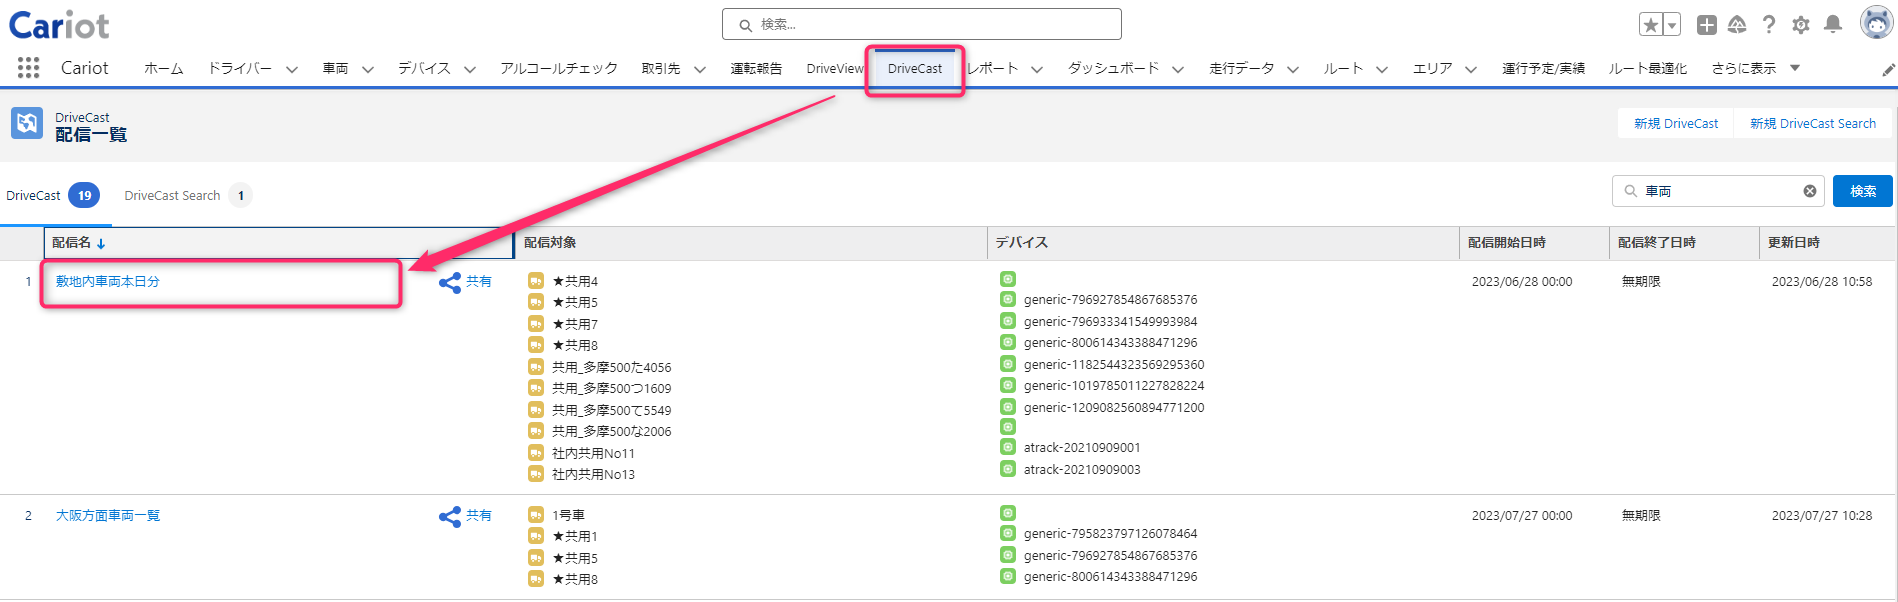Open the global actions plus icon
The image size is (1898, 602).
click(x=1707, y=25)
